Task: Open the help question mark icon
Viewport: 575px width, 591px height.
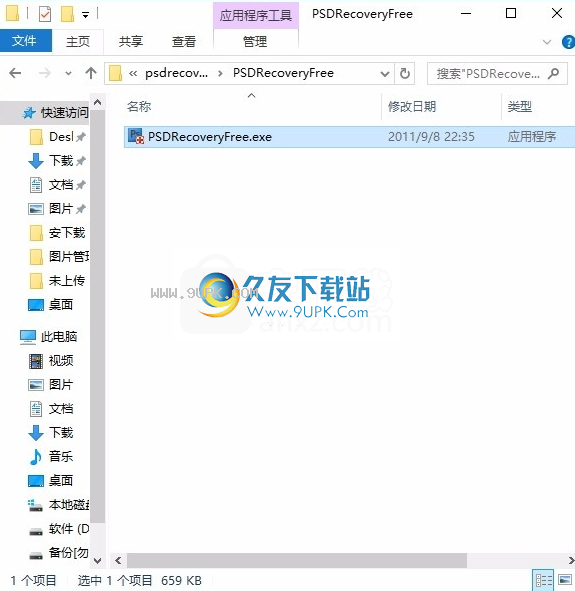Action: coord(568,42)
